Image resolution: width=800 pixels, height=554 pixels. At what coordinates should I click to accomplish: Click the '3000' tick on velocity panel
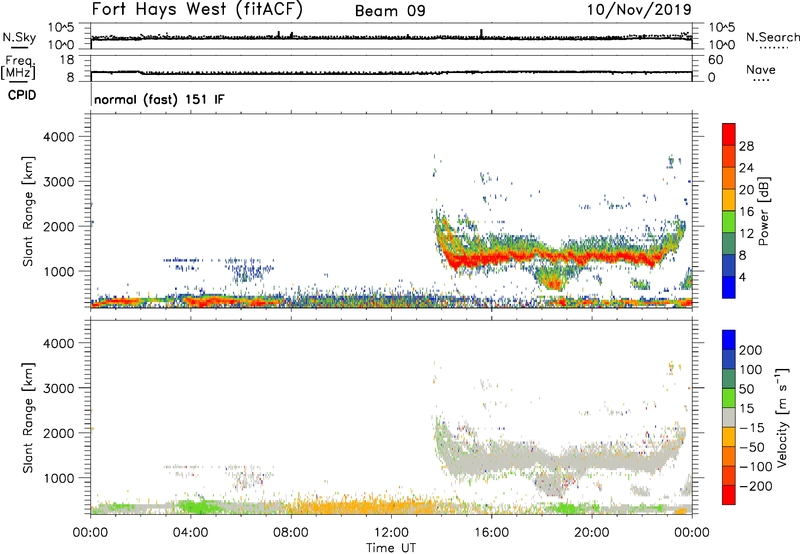(59, 388)
